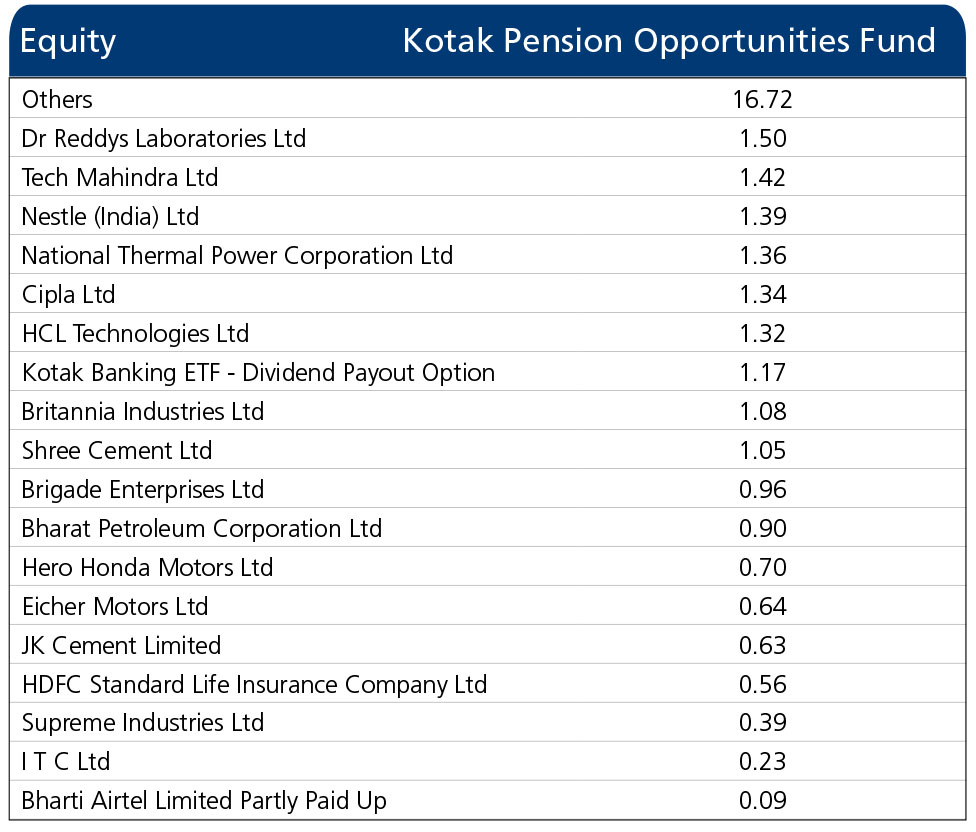Click HDFC Standard Life Insurance Company Ltd
976x832 pixels.
pyautogui.click(x=254, y=684)
